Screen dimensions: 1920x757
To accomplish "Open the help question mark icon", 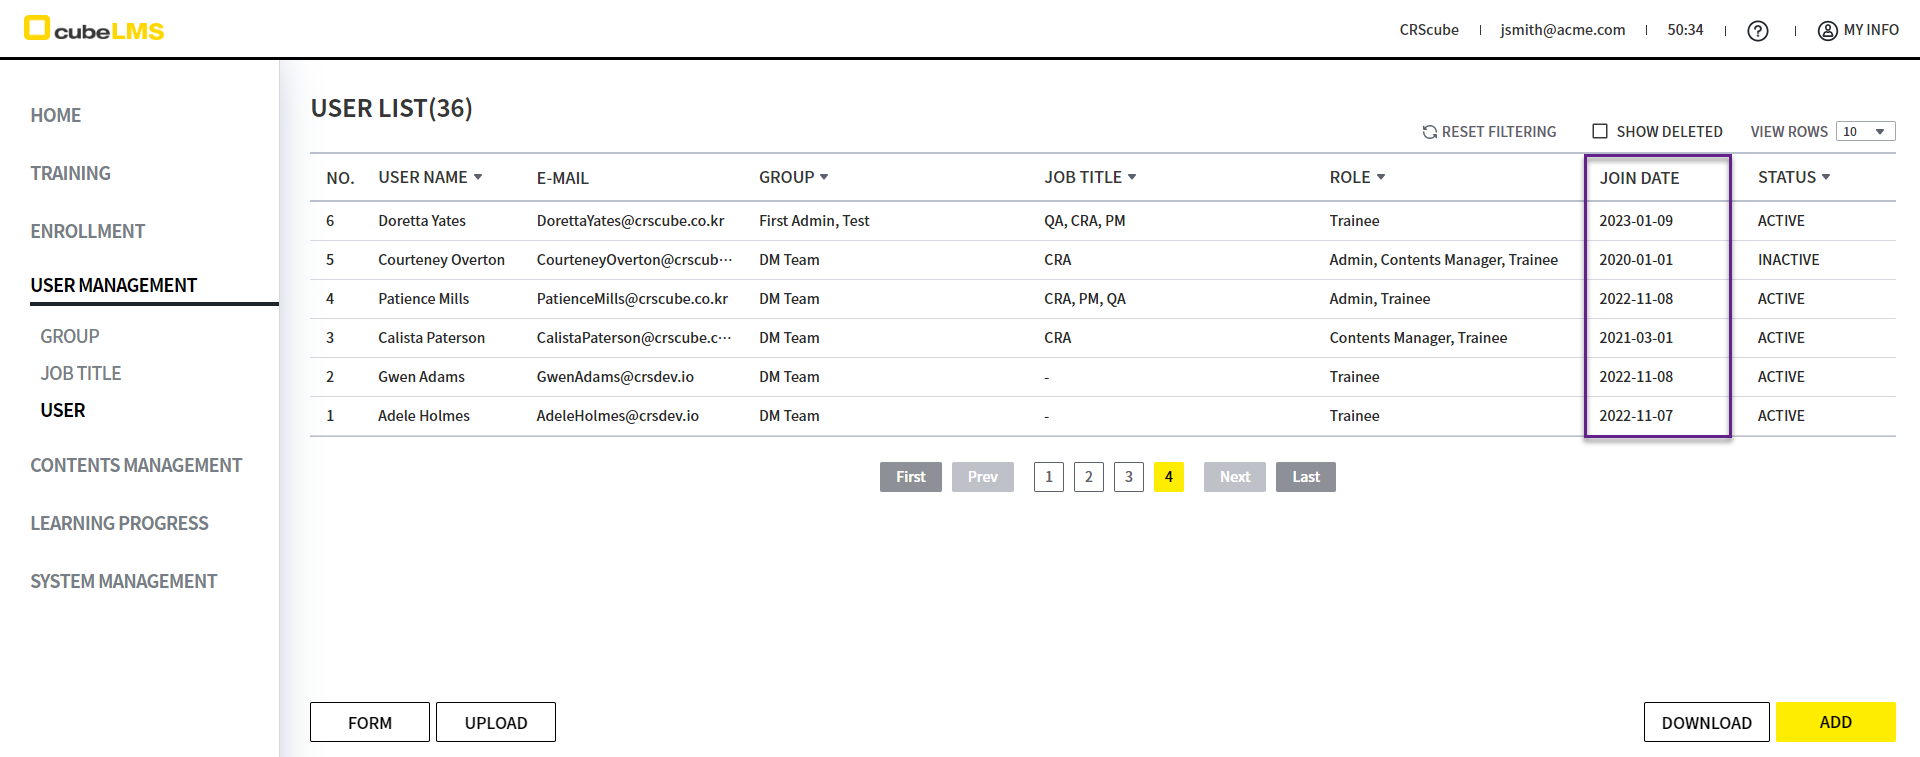I will [x=1757, y=31].
